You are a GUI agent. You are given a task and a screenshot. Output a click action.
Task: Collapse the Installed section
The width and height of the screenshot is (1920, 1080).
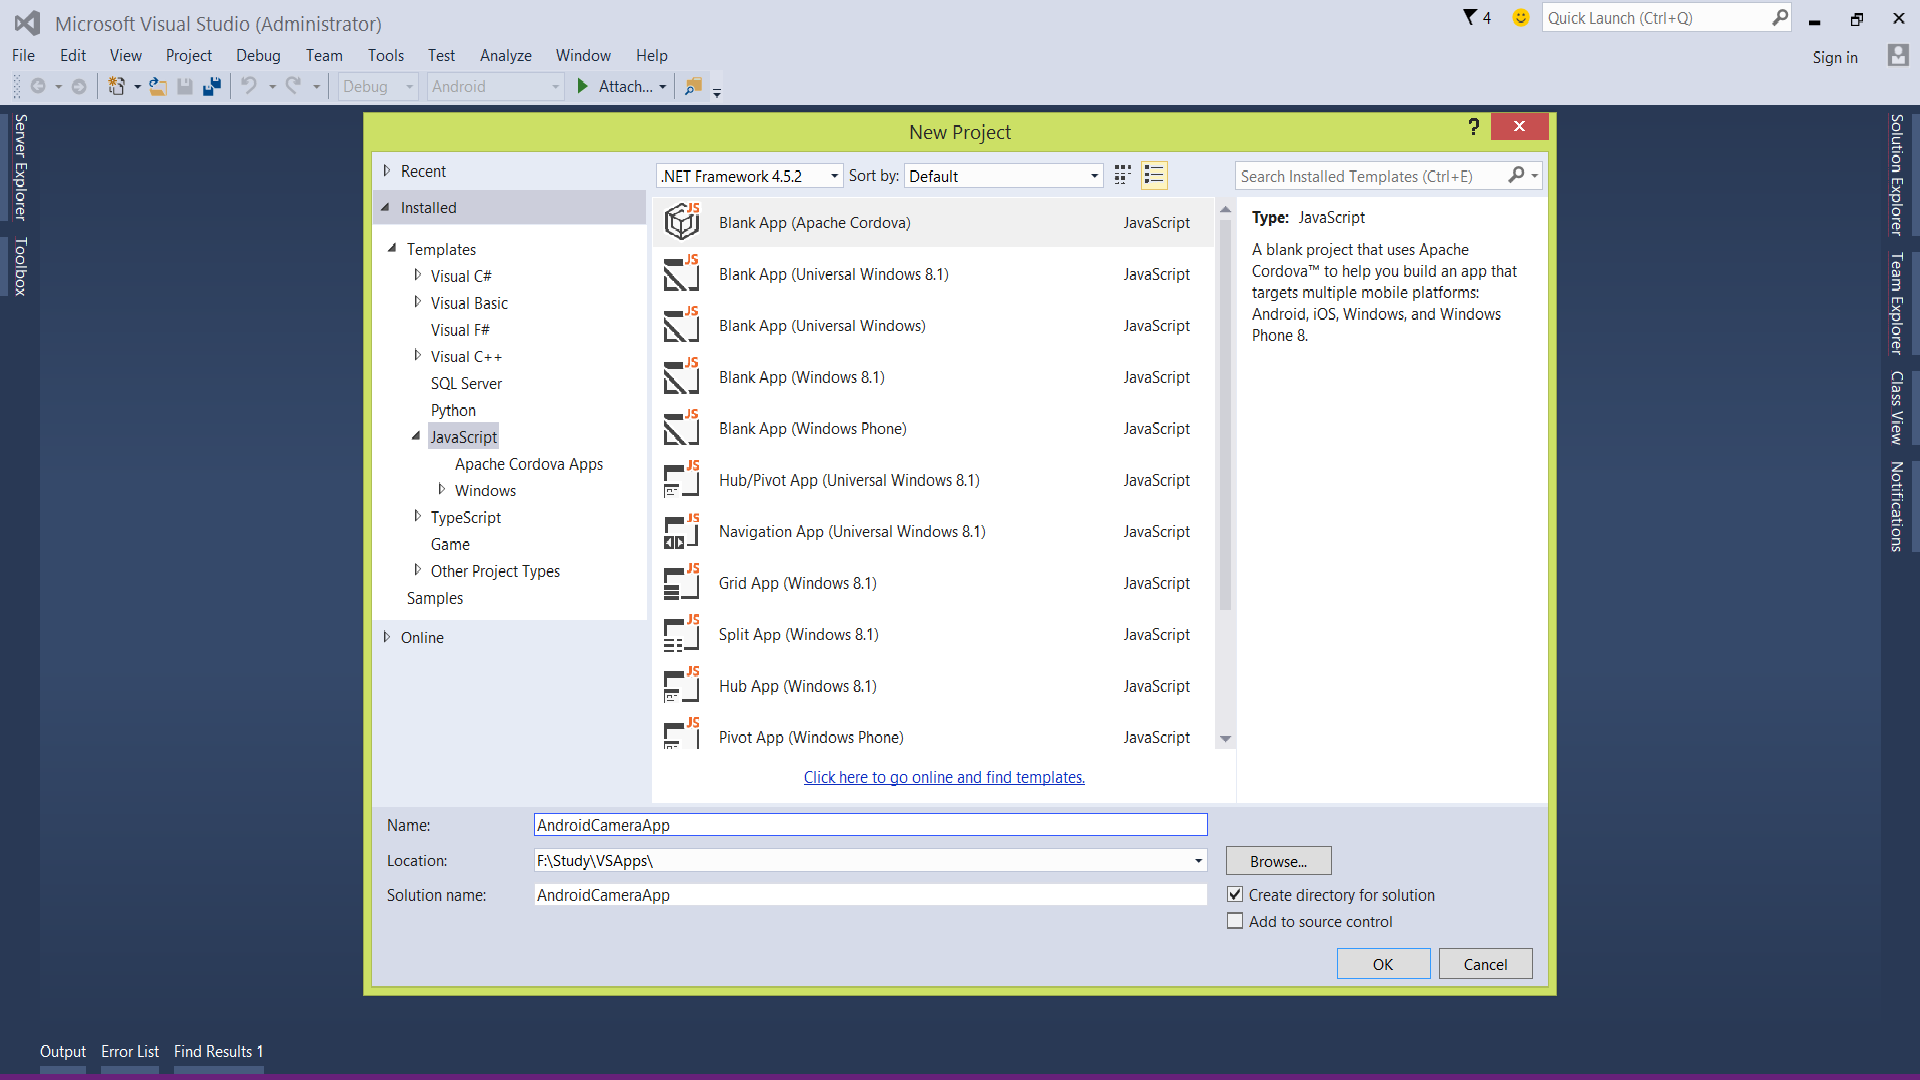pyautogui.click(x=386, y=207)
